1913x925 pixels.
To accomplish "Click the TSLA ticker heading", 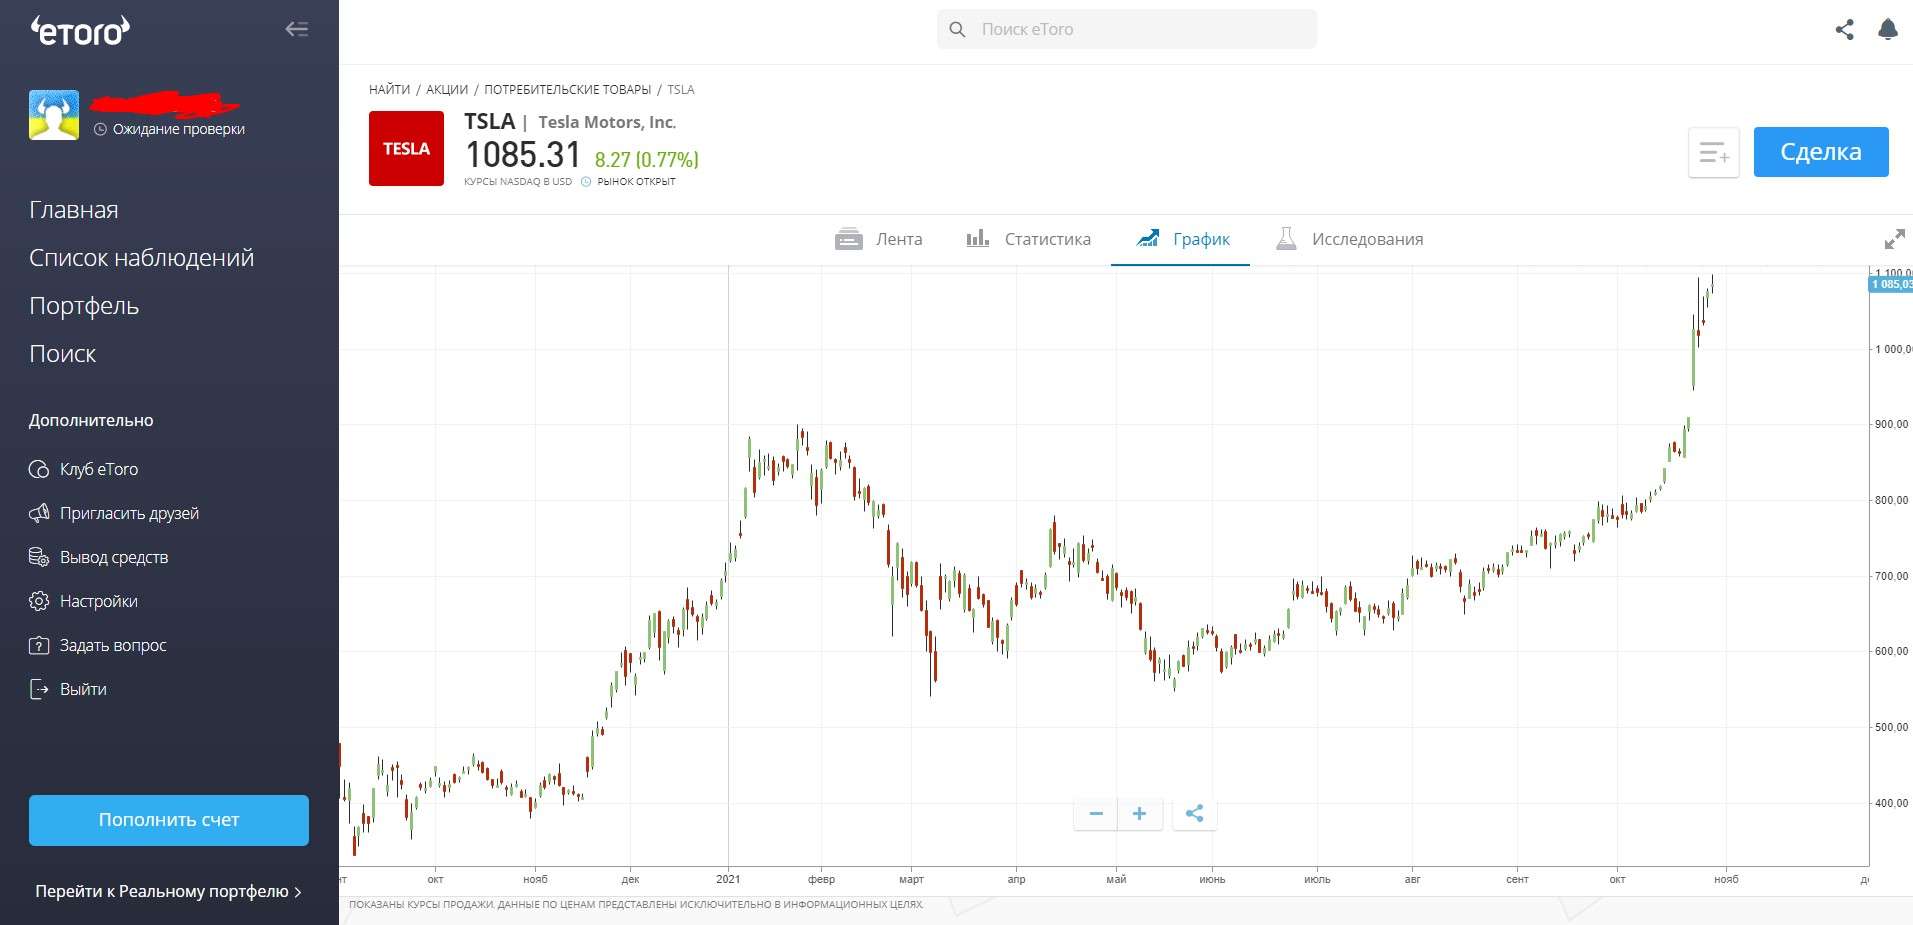I will [x=490, y=121].
